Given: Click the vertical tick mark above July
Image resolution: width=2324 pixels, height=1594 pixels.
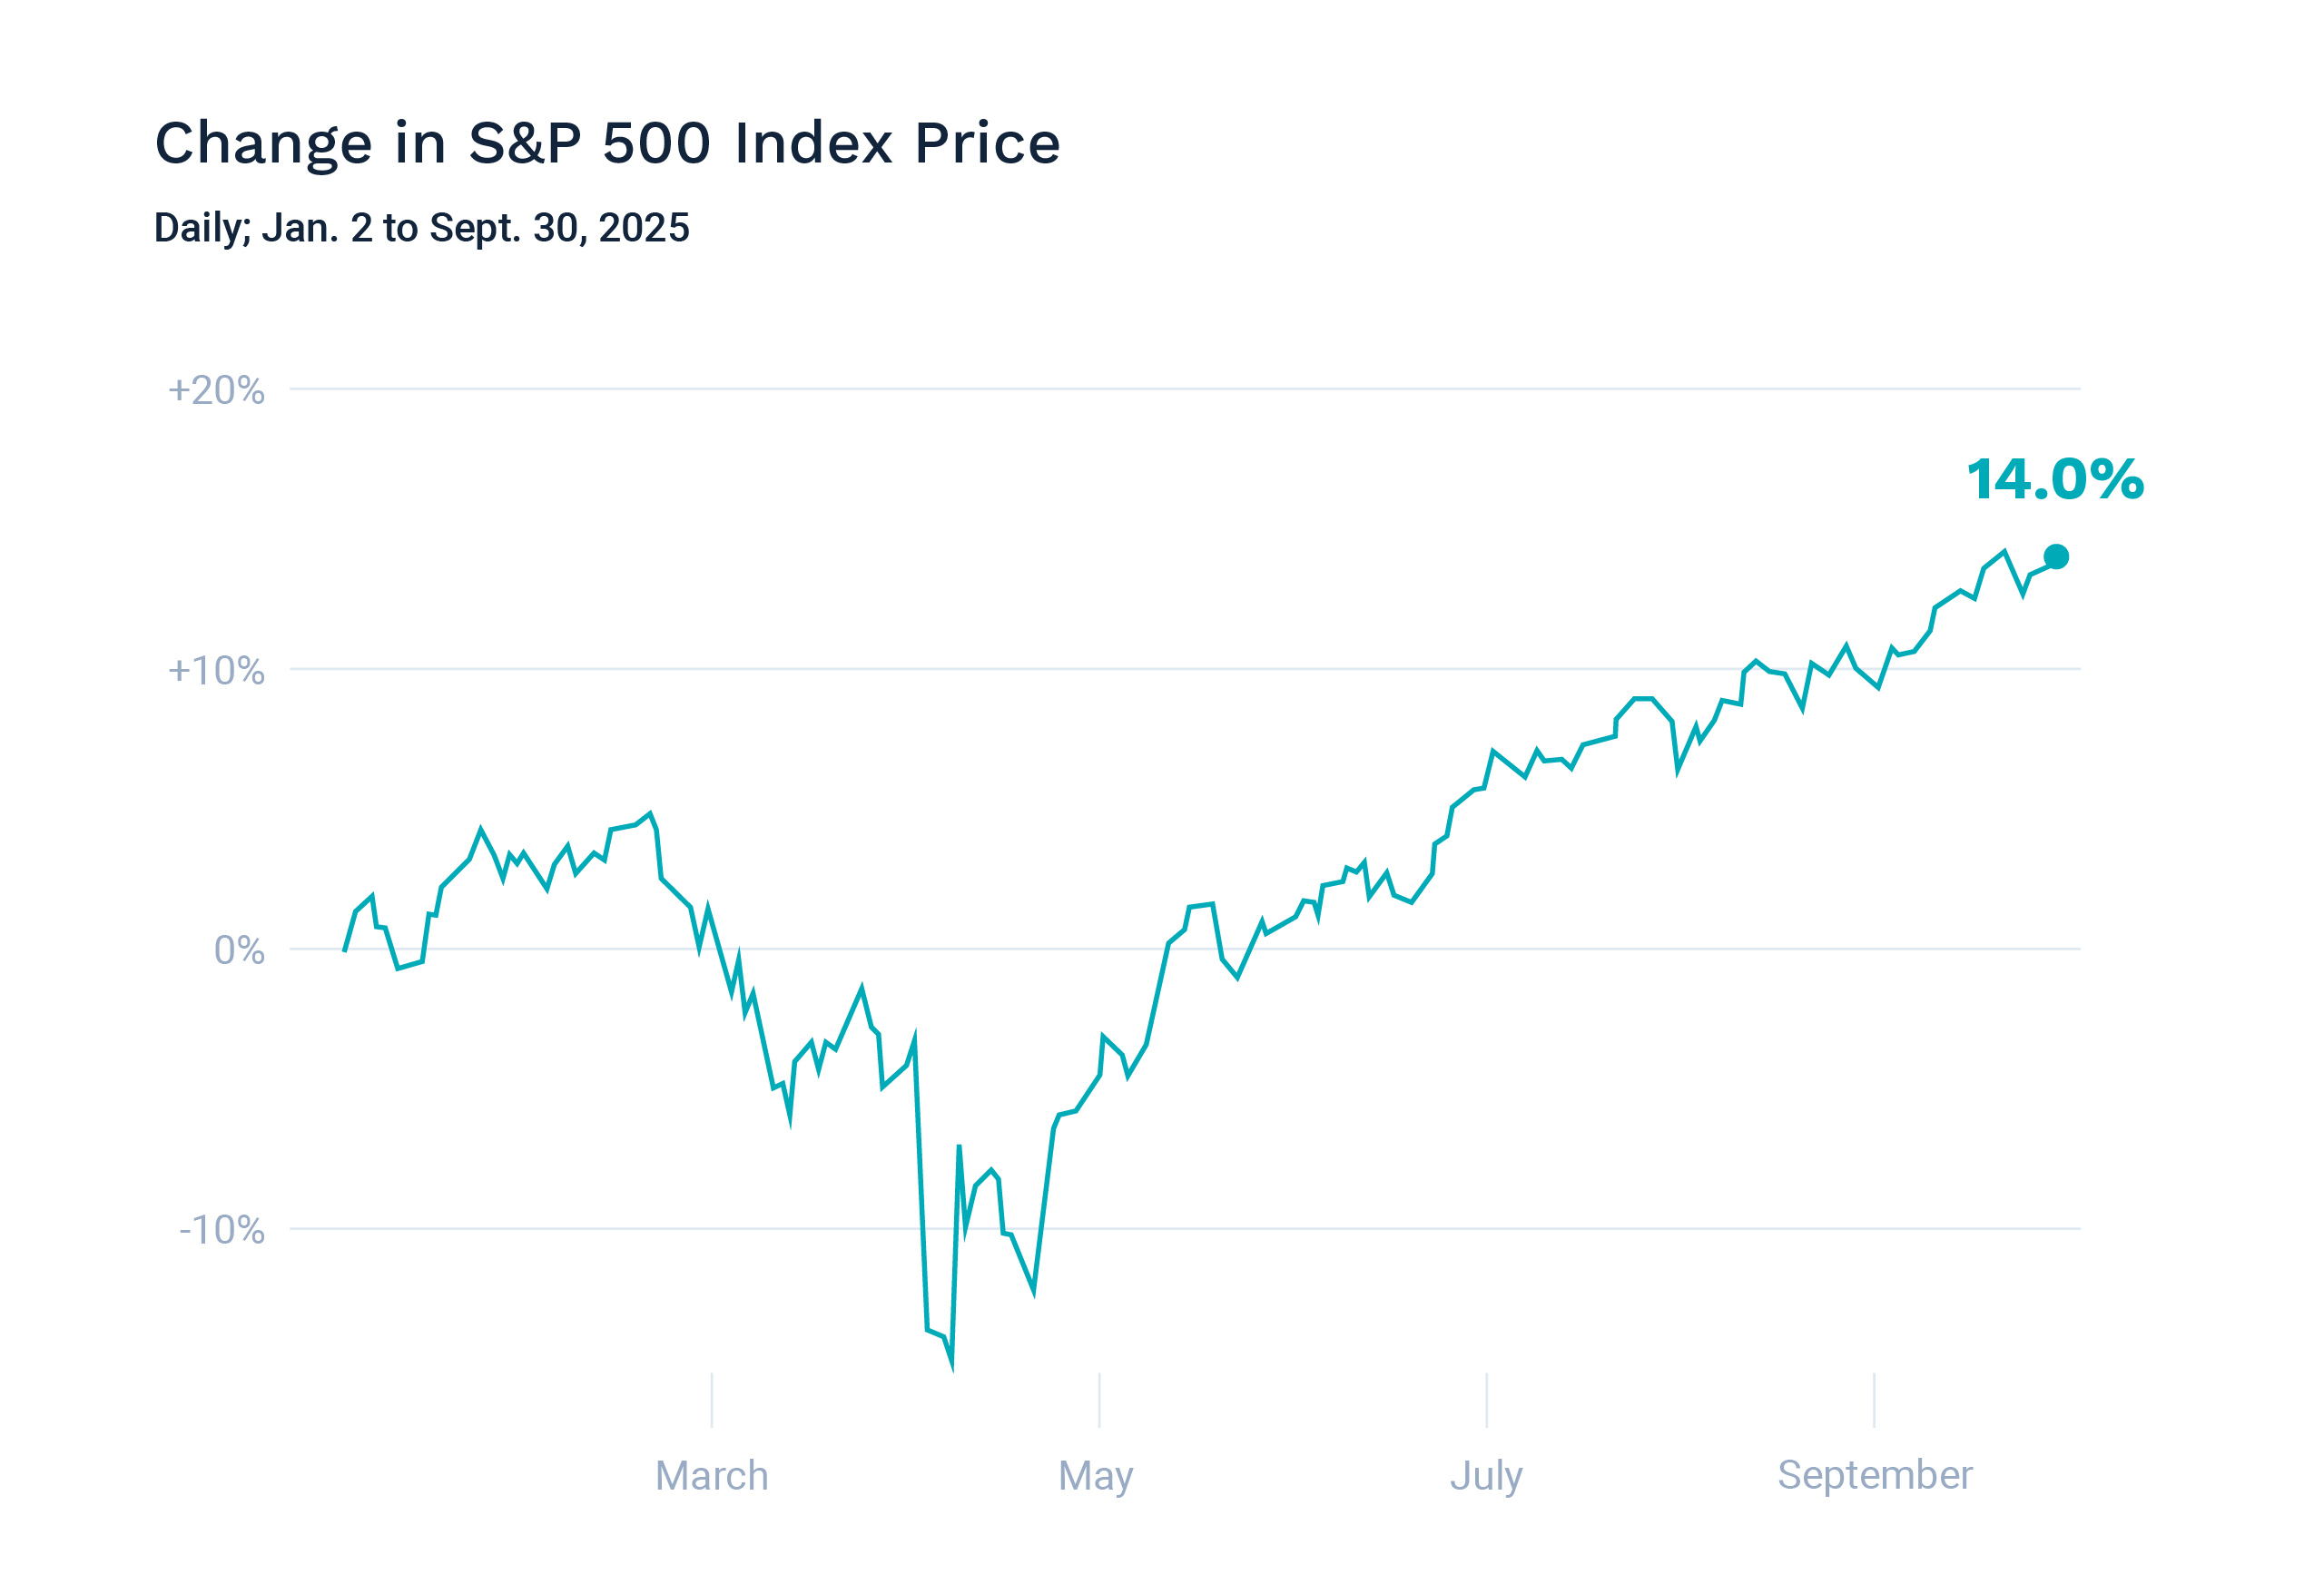Looking at the screenshot, I should 1487,1400.
